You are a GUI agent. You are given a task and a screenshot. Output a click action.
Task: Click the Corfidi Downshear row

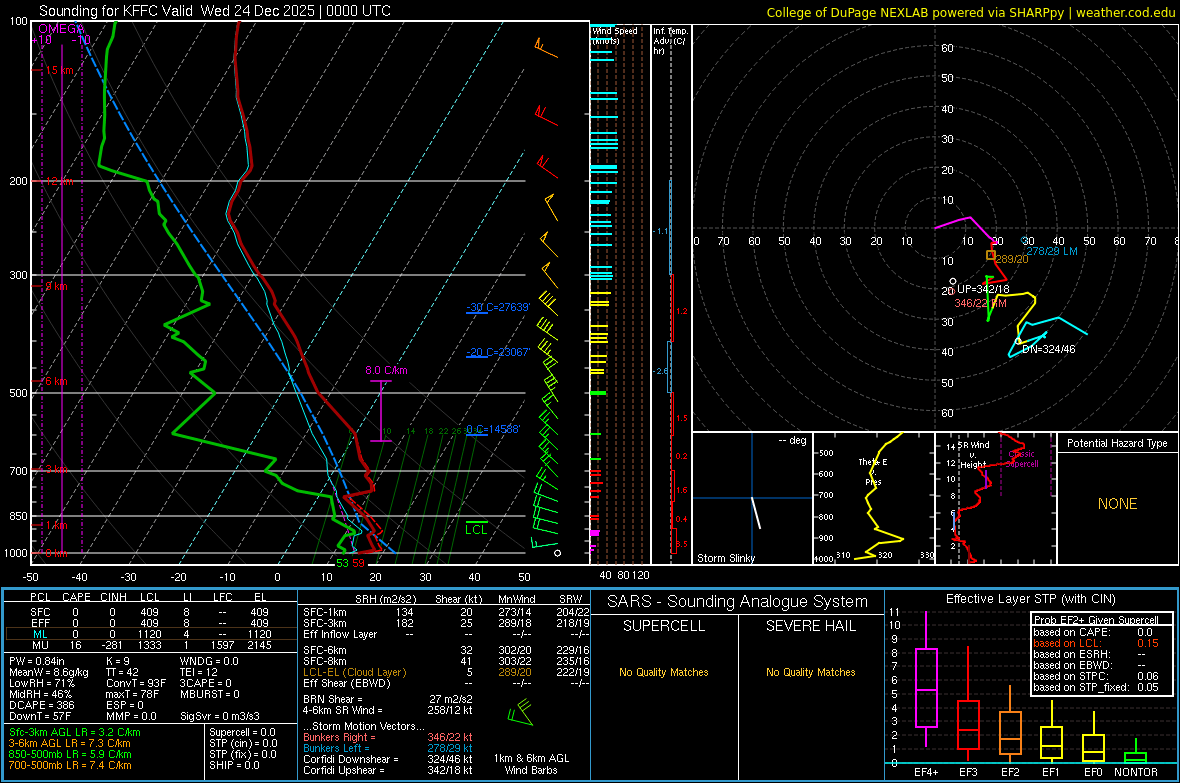tap(388, 759)
